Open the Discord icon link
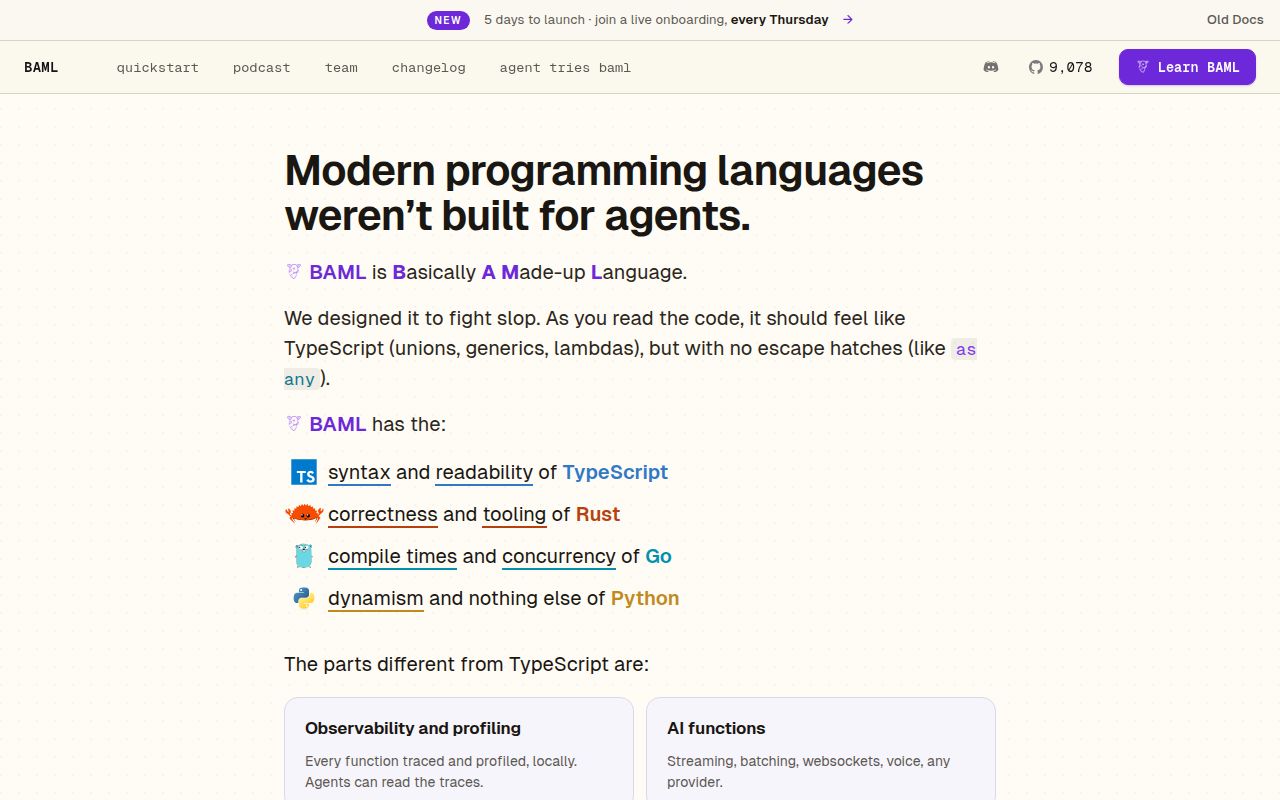The width and height of the screenshot is (1280, 800). click(x=991, y=67)
